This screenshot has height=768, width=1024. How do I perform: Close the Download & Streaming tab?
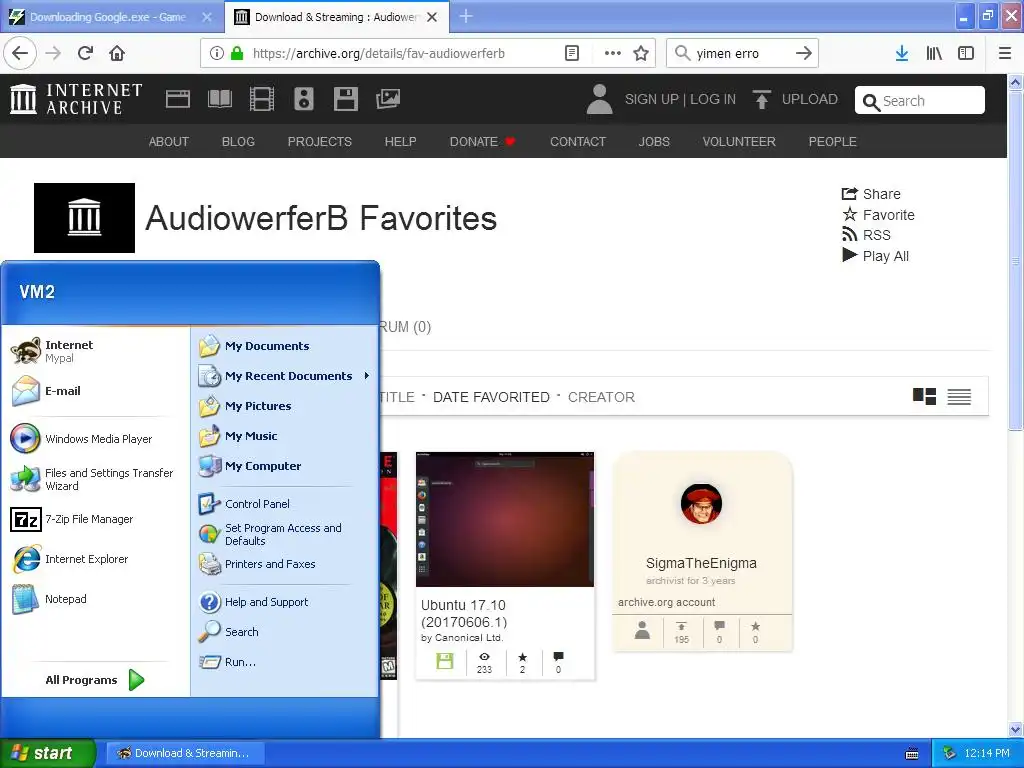pyautogui.click(x=432, y=17)
